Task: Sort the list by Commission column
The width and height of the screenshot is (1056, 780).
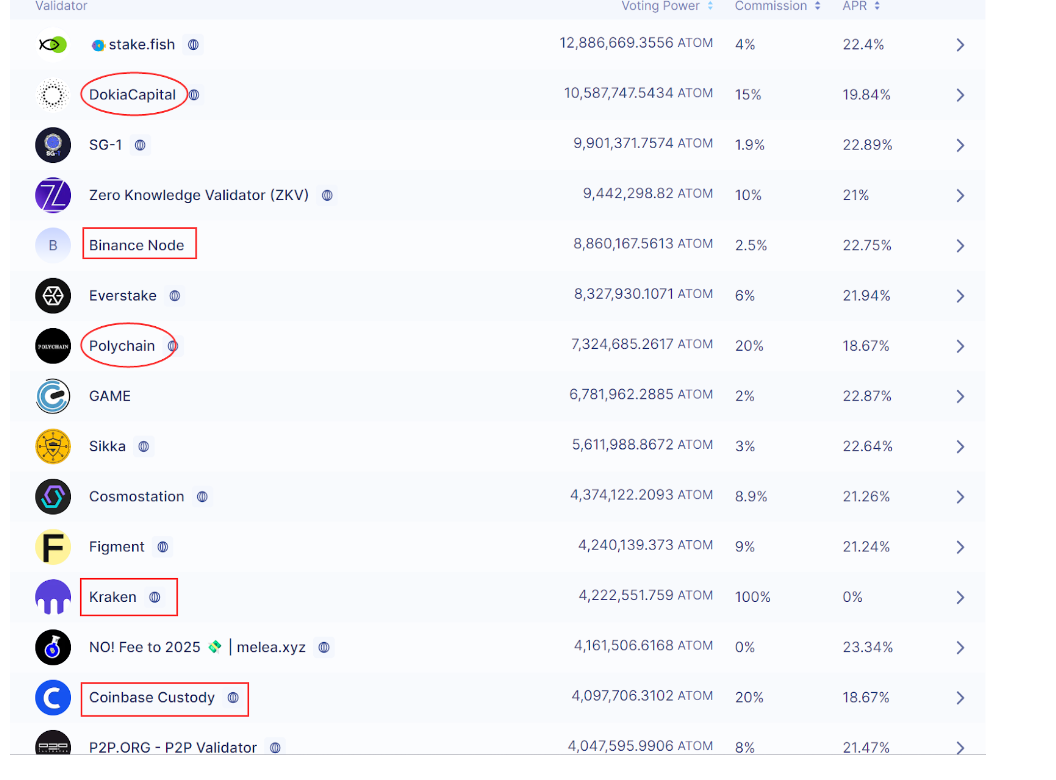Action: click(777, 6)
